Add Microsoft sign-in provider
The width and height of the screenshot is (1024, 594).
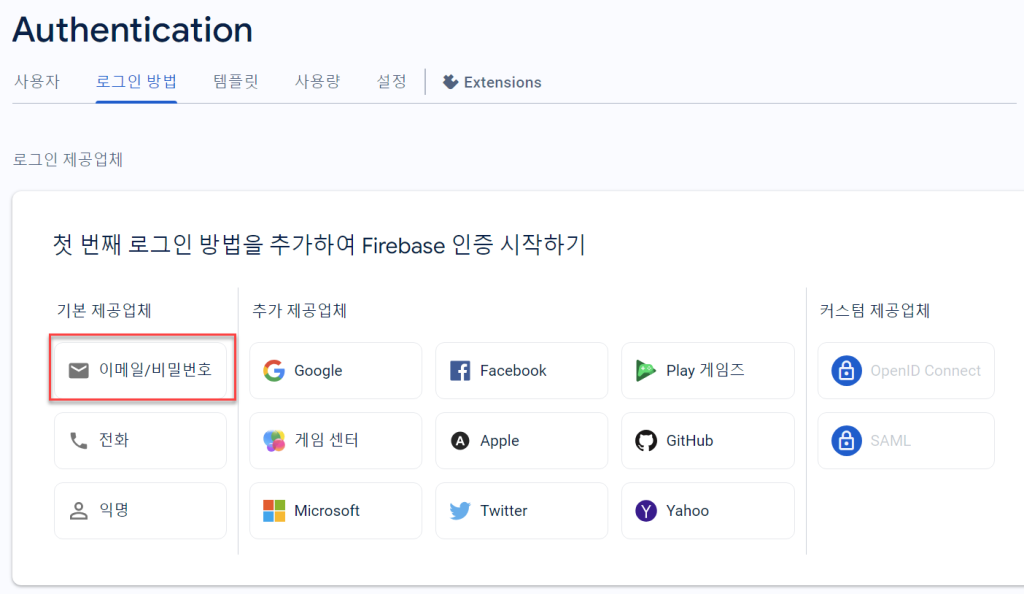point(336,510)
